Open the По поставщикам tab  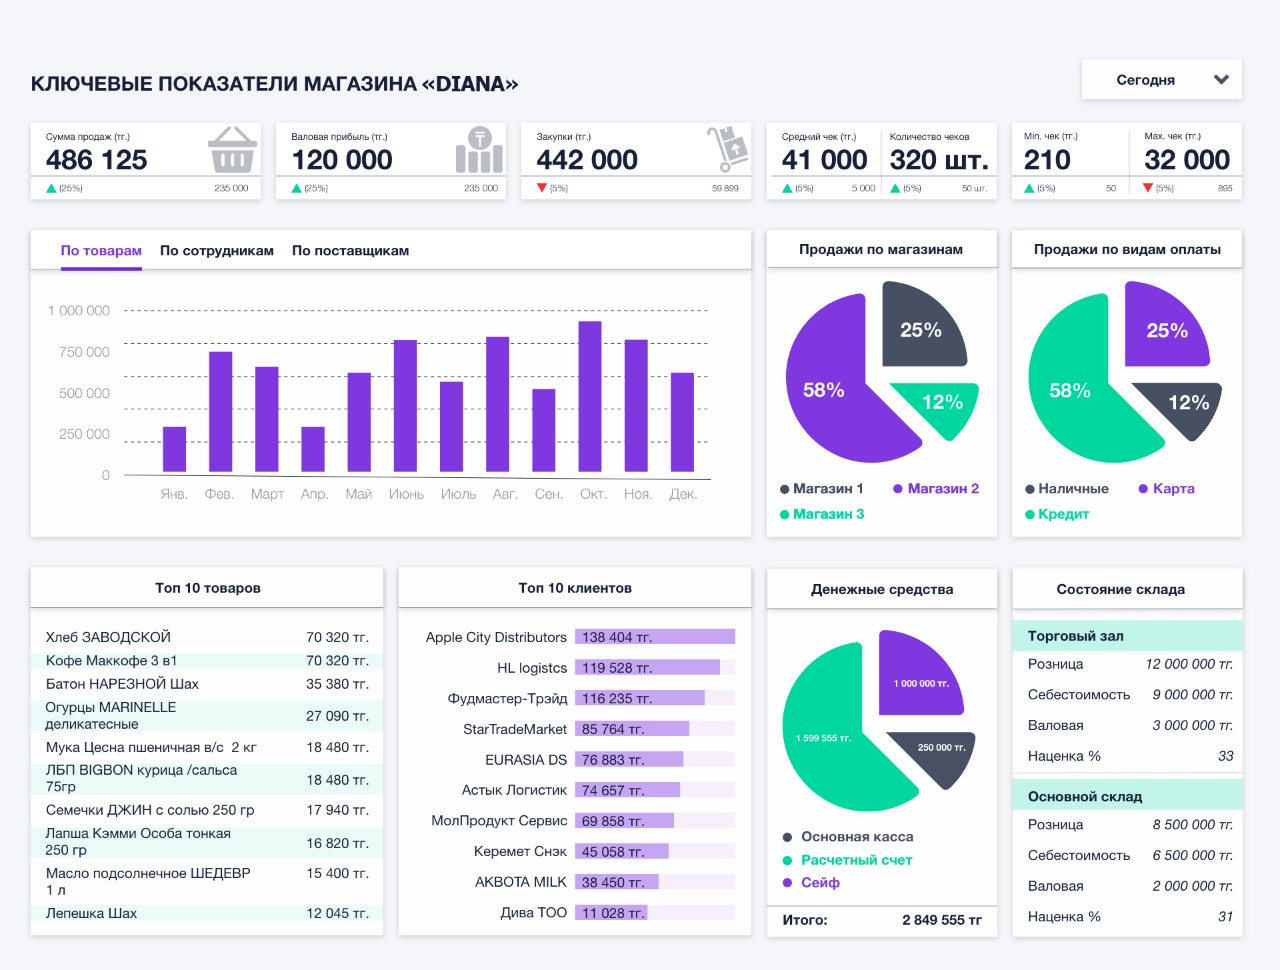click(x=350, y=251)
